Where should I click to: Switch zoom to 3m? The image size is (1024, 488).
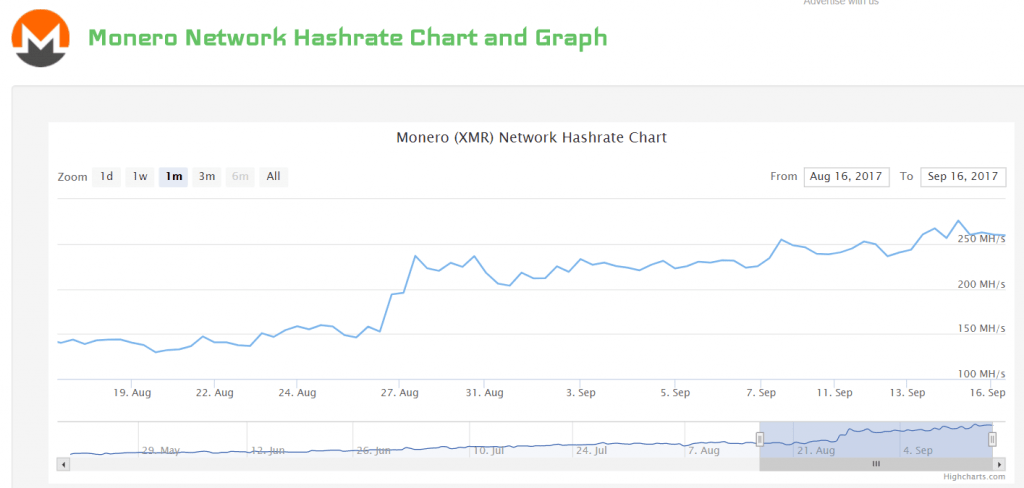[x=207, y=177]
